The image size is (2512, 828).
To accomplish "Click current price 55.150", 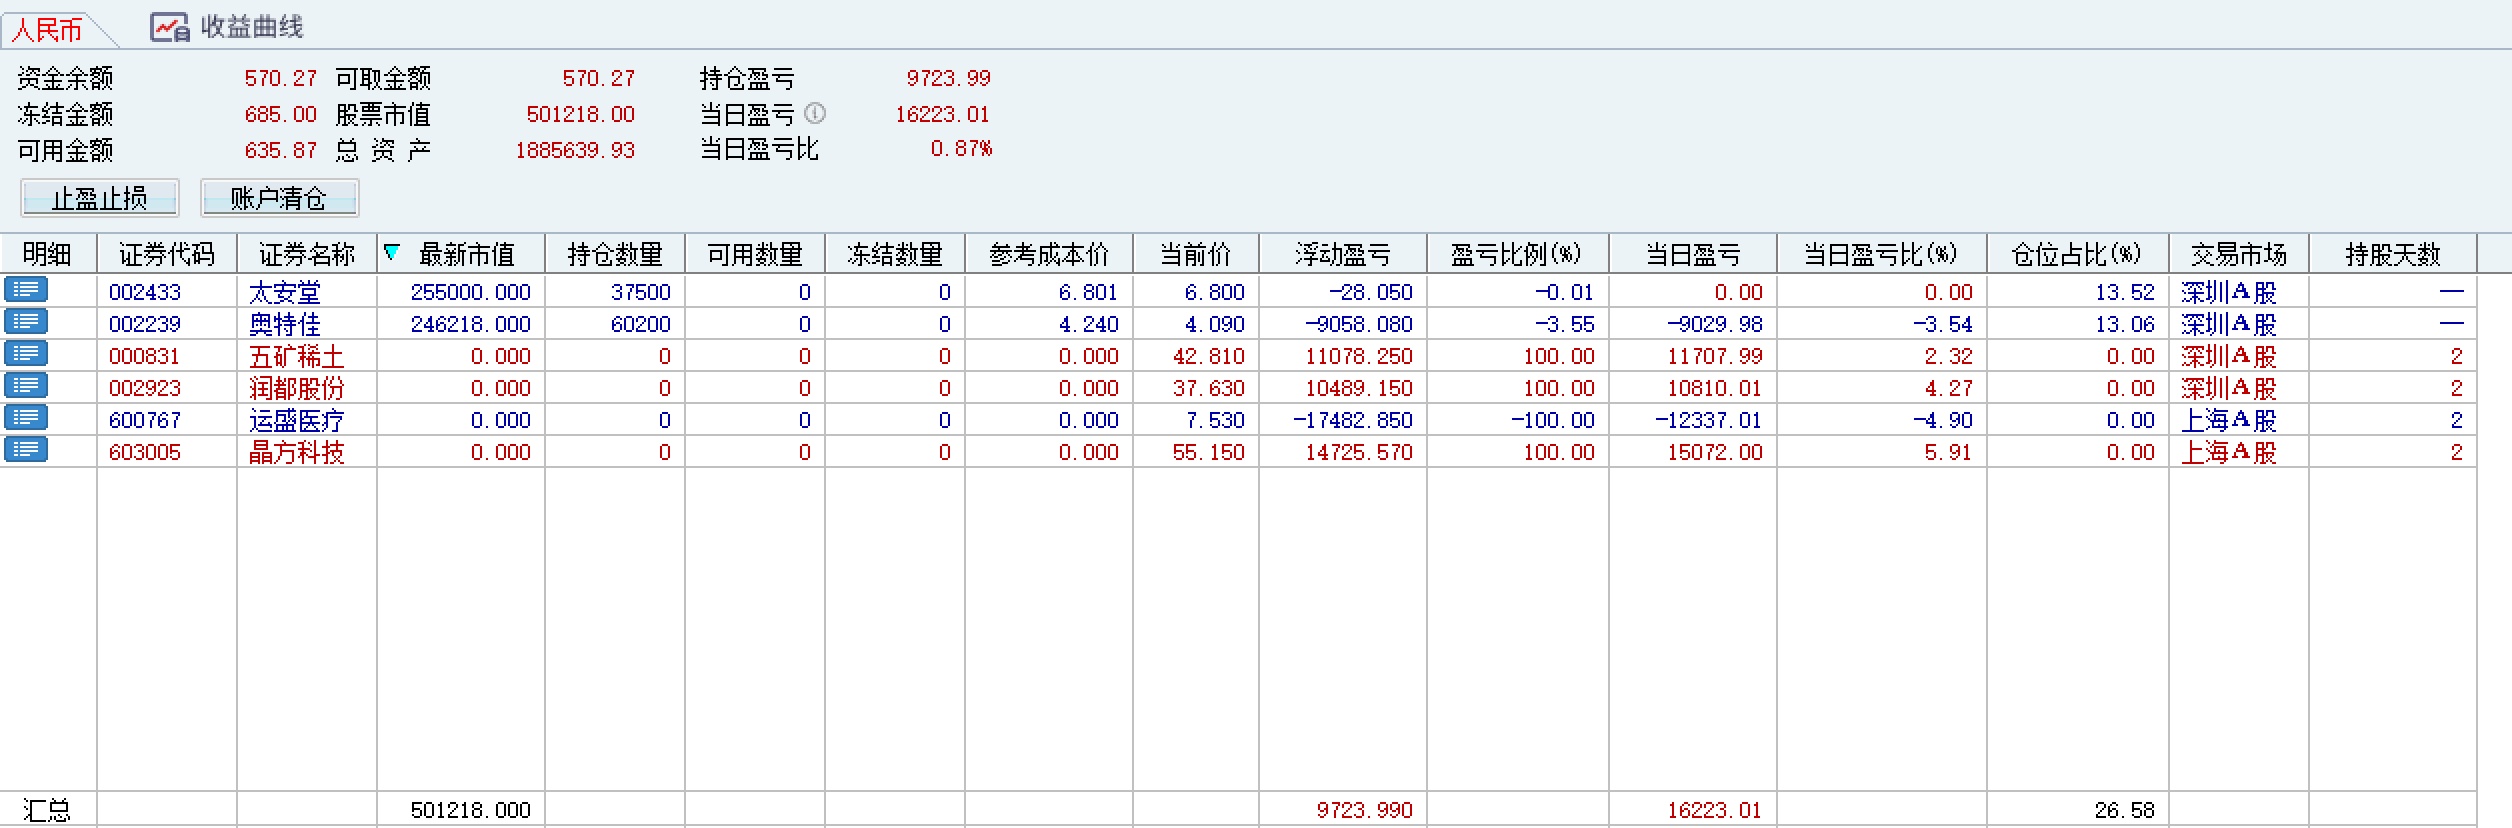I will [1209, 452].
